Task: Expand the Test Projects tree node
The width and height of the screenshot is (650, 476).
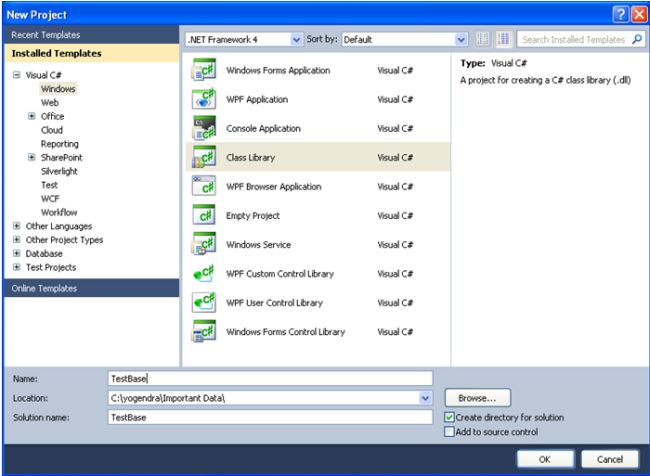Action: 17,267
